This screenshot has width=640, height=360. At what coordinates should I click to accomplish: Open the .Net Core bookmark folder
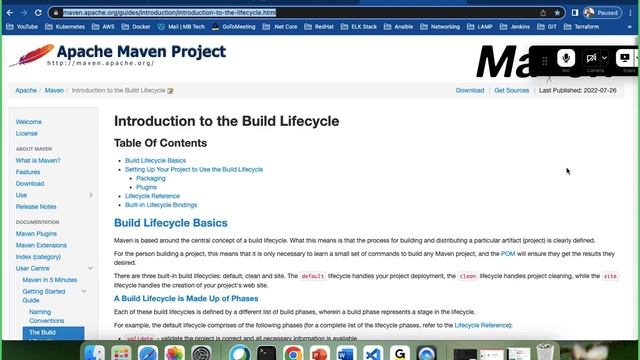coord(280,27)
